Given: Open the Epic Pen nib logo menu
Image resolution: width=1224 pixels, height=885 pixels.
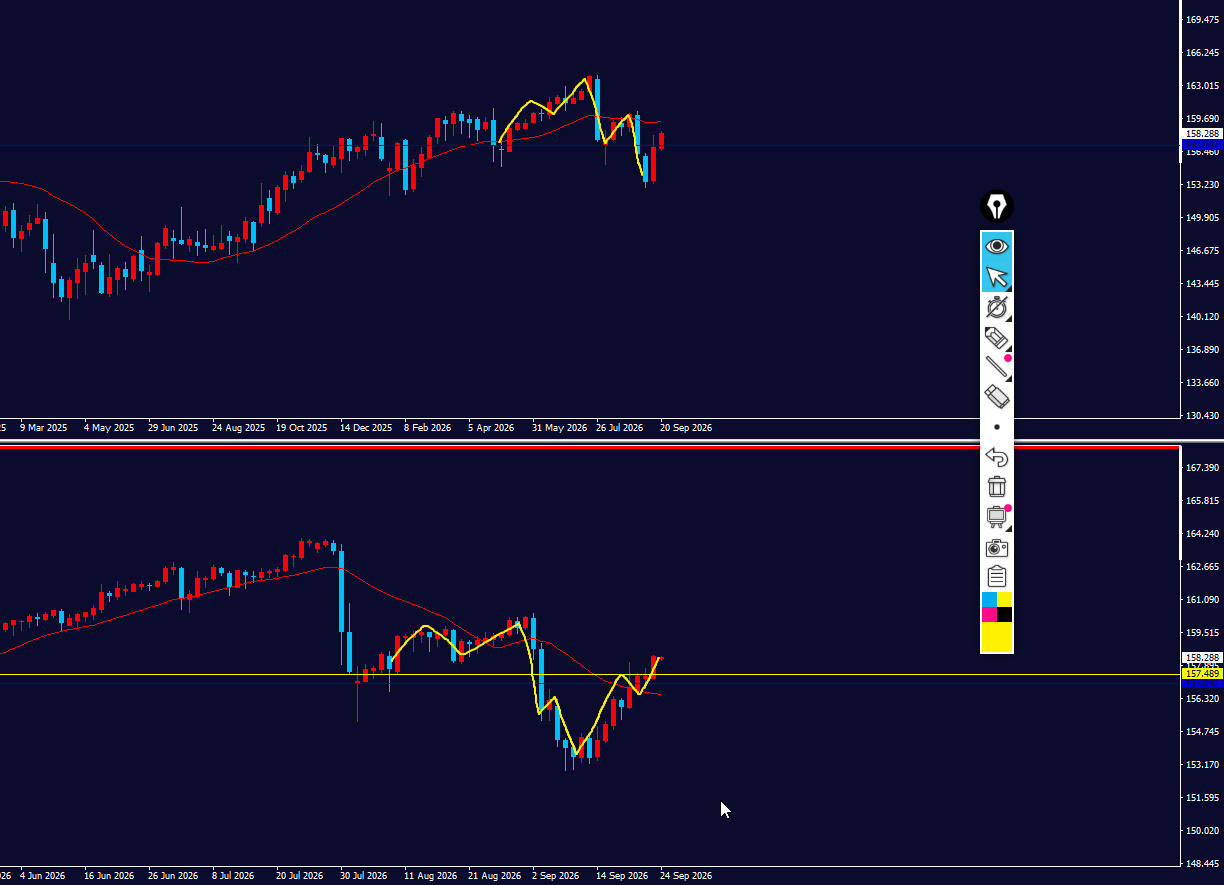Looking at the screenshot, I should coord(997,206).
